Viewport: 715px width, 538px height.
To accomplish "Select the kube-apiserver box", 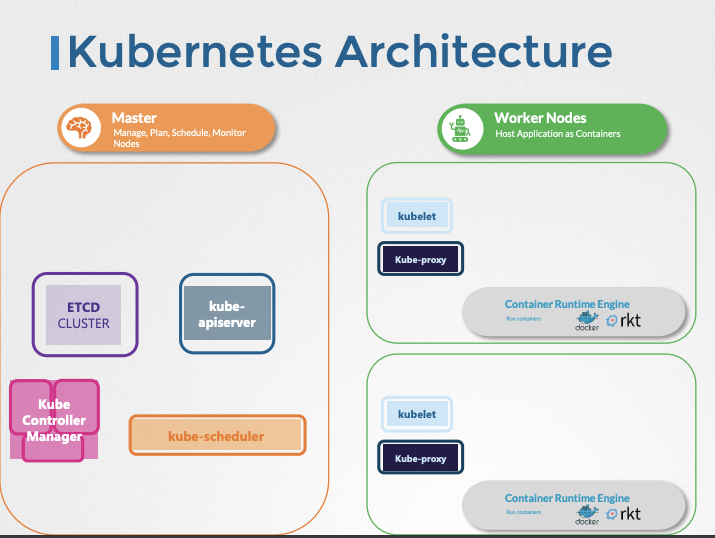I will tap(227, 314).
